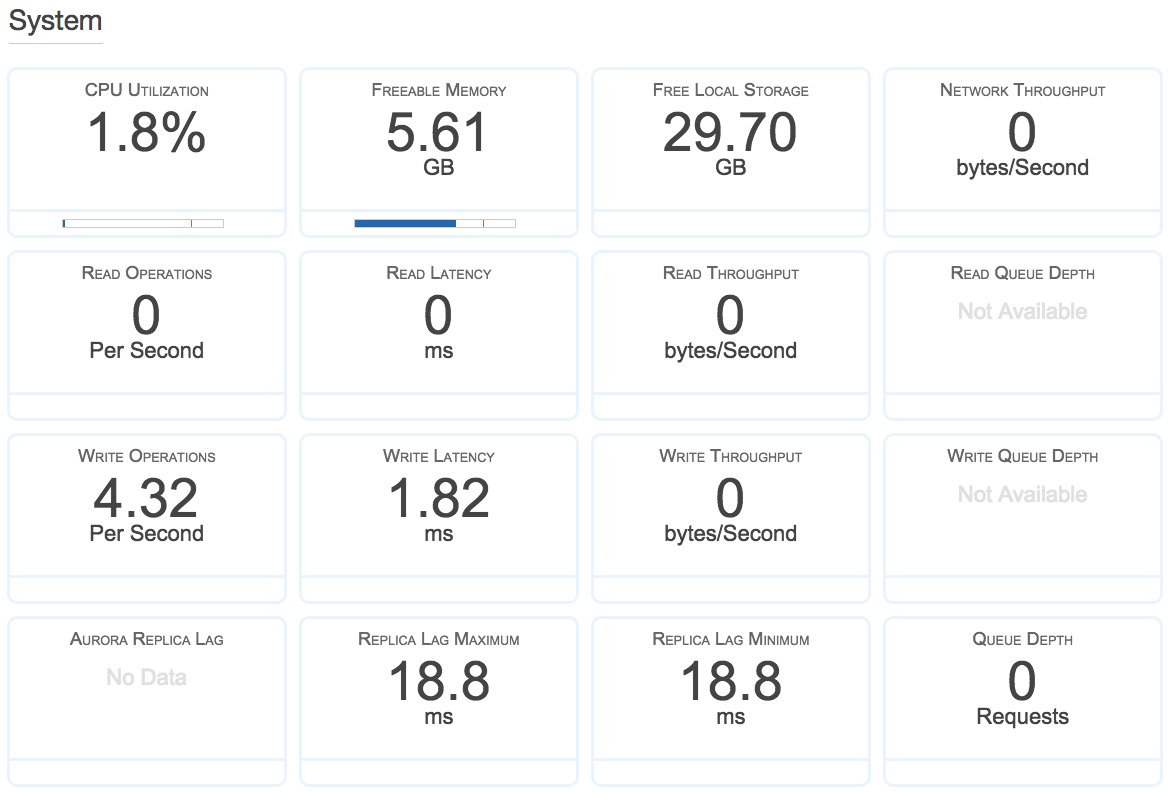The image size is (1172, 797).
Task: Click the 29.70 GB storage value
Action: tap(730, 132)
